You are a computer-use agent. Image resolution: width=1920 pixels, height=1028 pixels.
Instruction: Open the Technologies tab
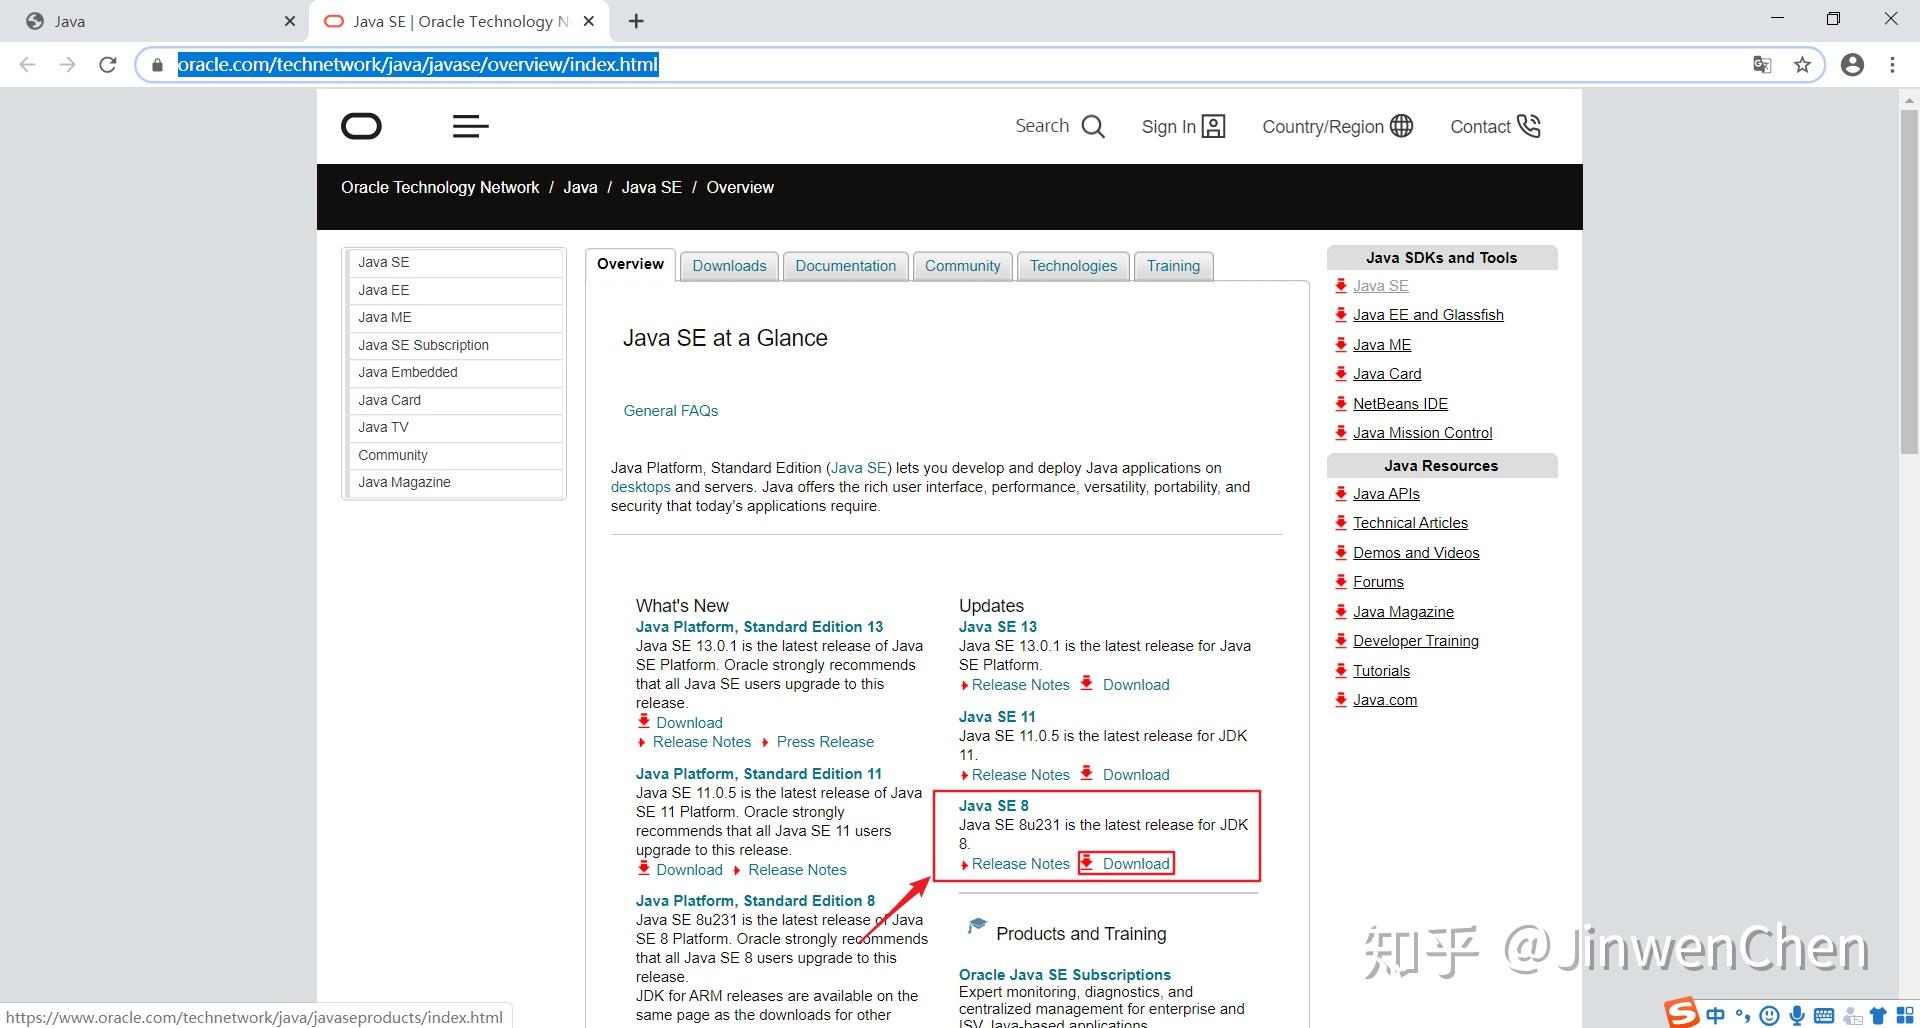tap(1073, 266)
